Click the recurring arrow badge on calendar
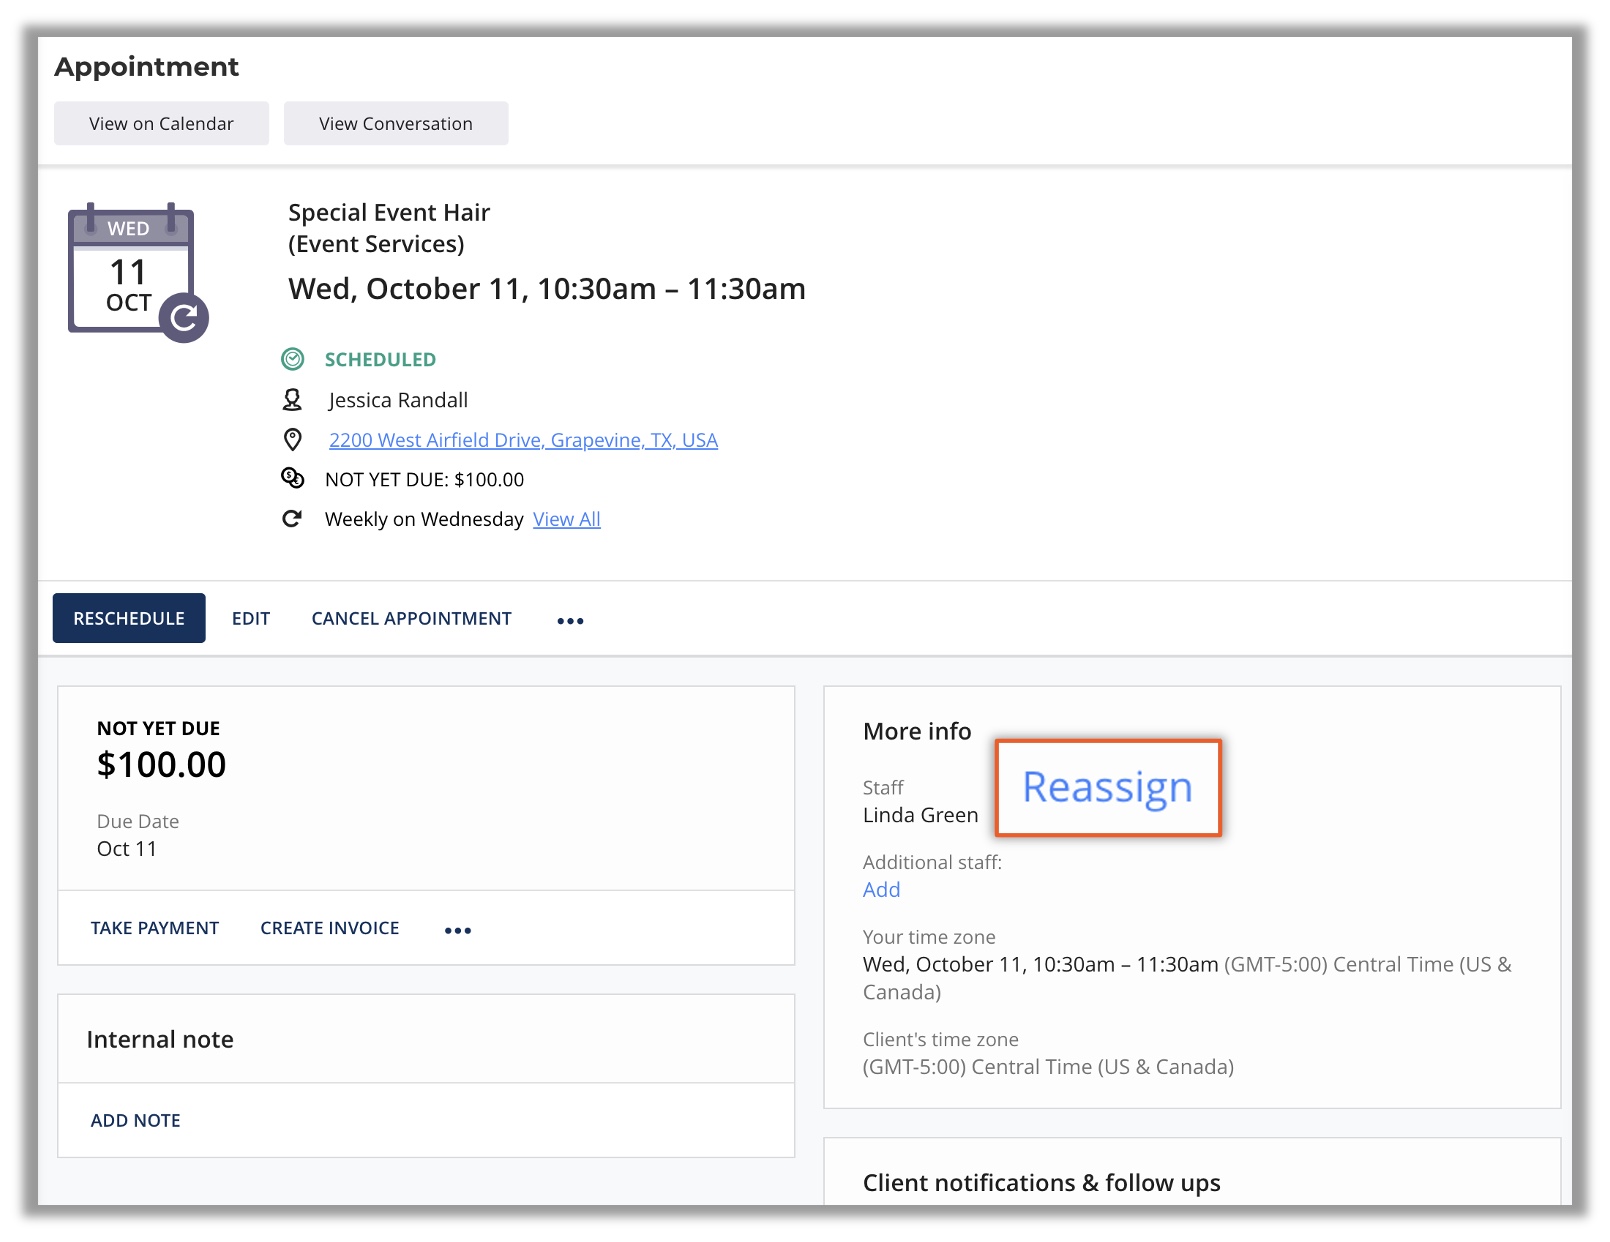Image resolution: width=1610 pixels, height=1242 pixels. (x=184, y=318)
